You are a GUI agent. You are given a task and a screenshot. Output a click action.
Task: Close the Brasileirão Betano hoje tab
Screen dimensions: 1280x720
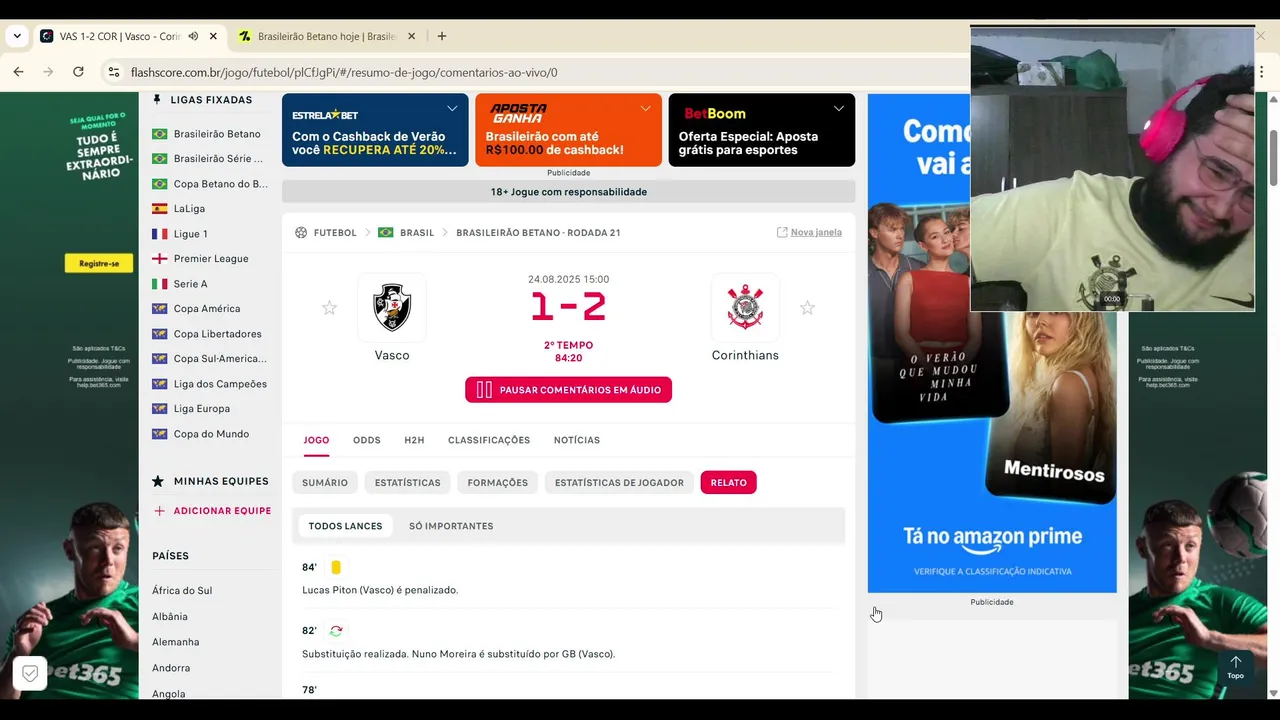pyautogui.click(x=413, y=36)
